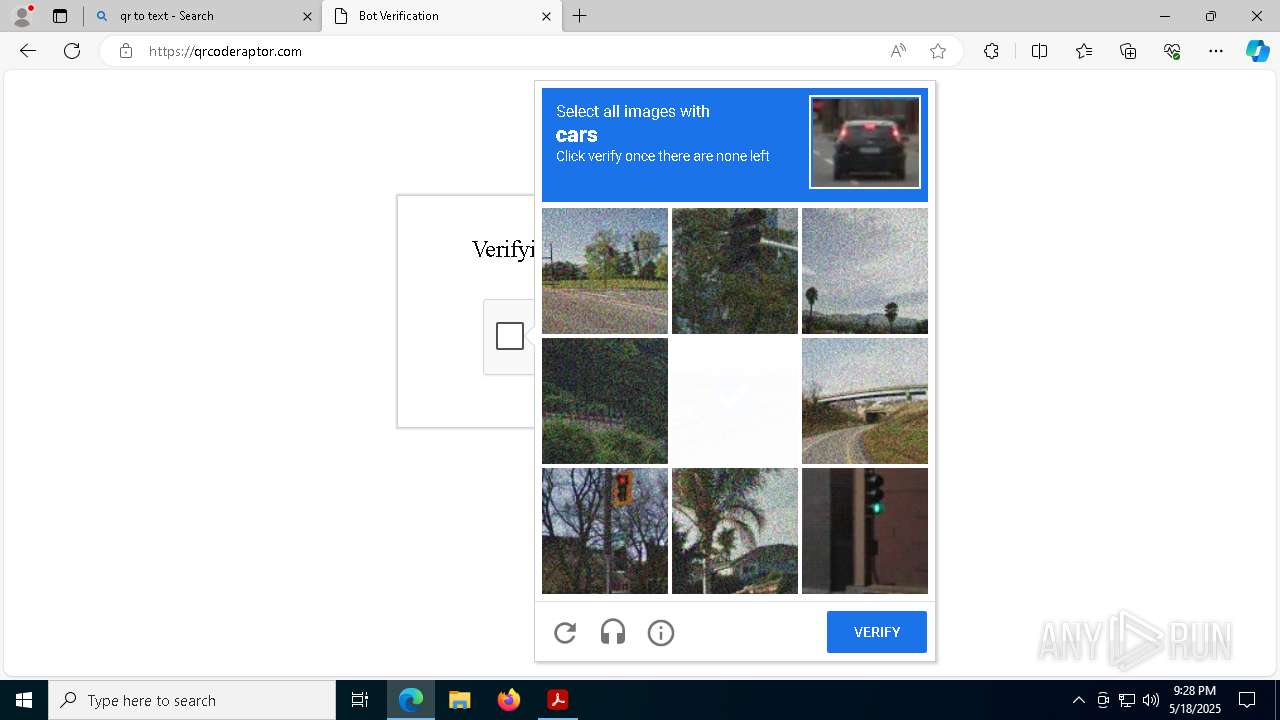Open the Tab actions menu icon
The width and height of the screenshot is (1280, 720).
click(x=60, y=16)
